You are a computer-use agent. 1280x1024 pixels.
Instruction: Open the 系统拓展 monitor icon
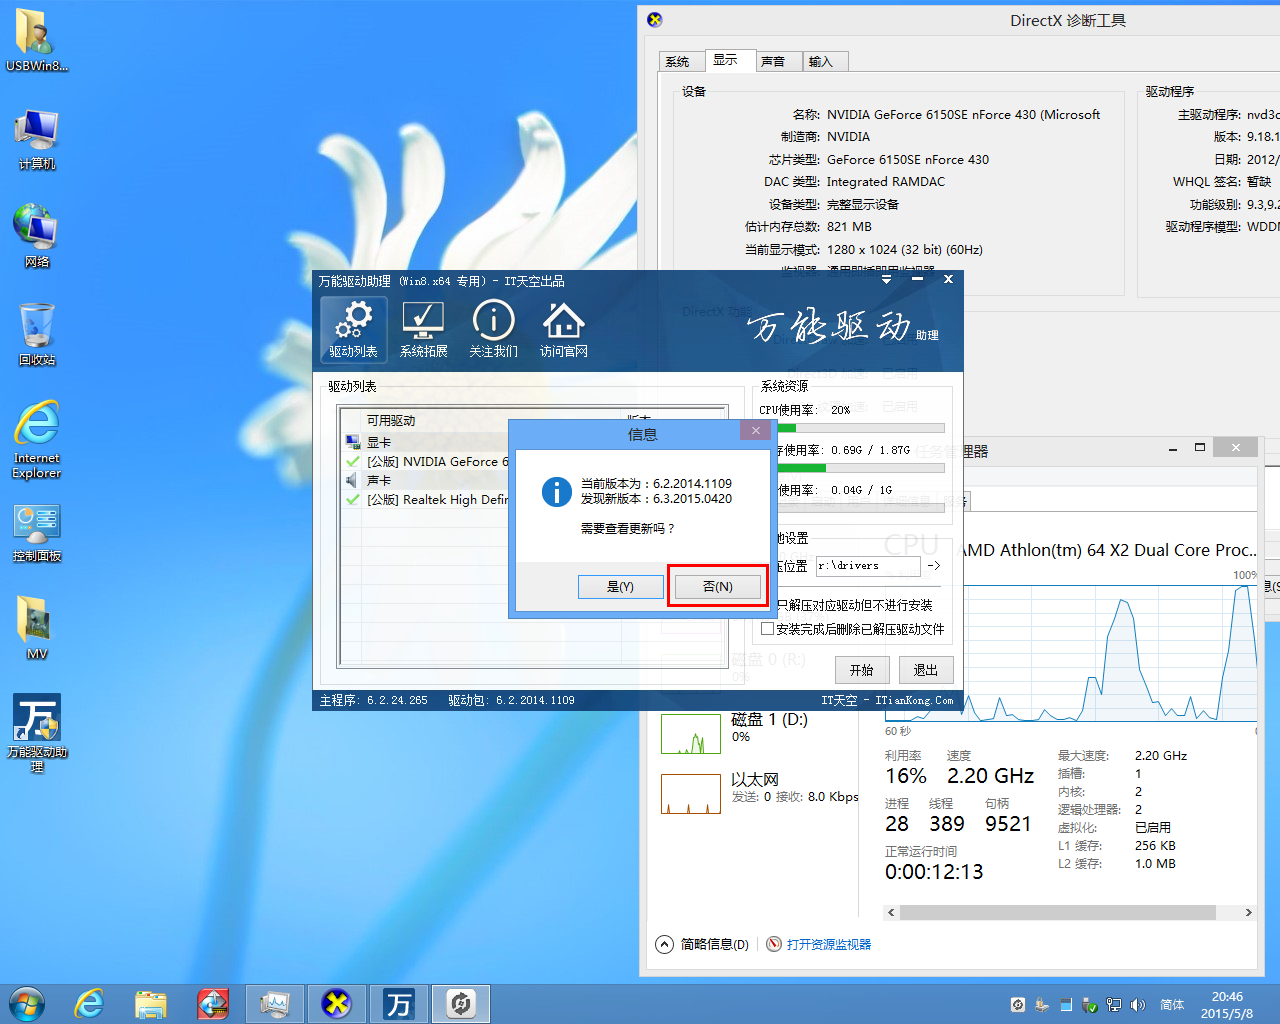tap(423, 329)
